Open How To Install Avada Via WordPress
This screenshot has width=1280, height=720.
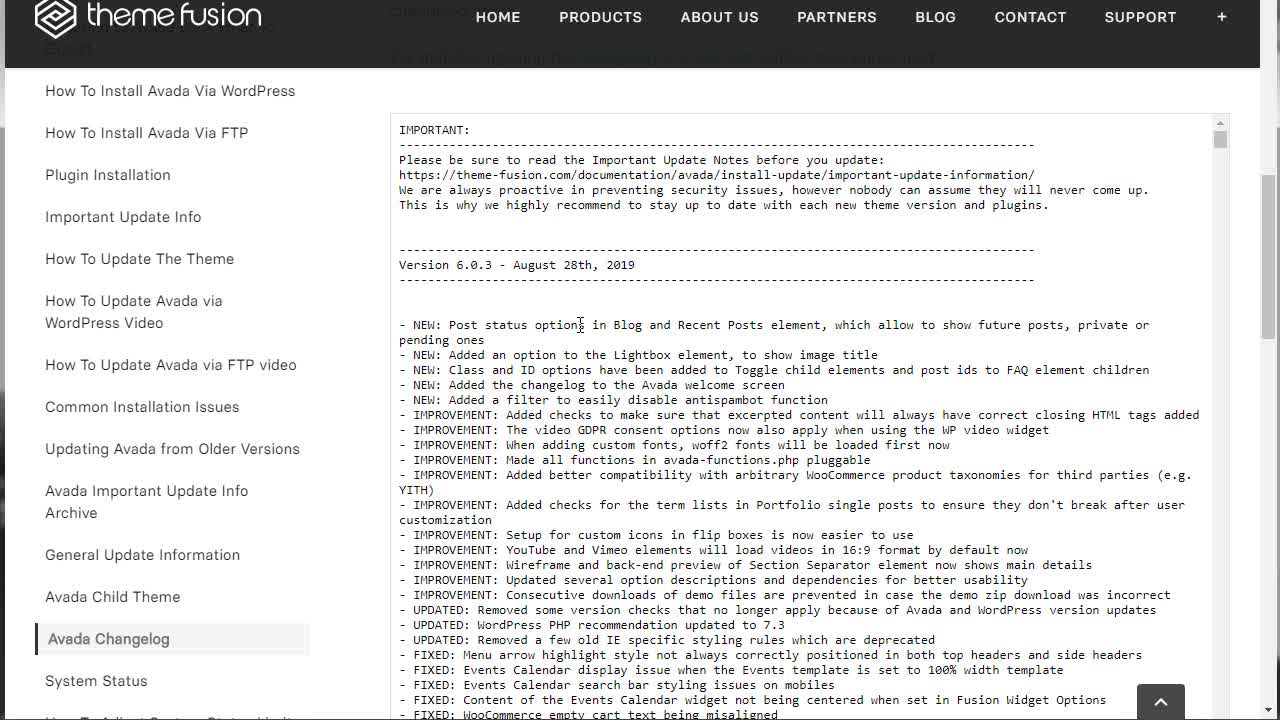[170, 91]
